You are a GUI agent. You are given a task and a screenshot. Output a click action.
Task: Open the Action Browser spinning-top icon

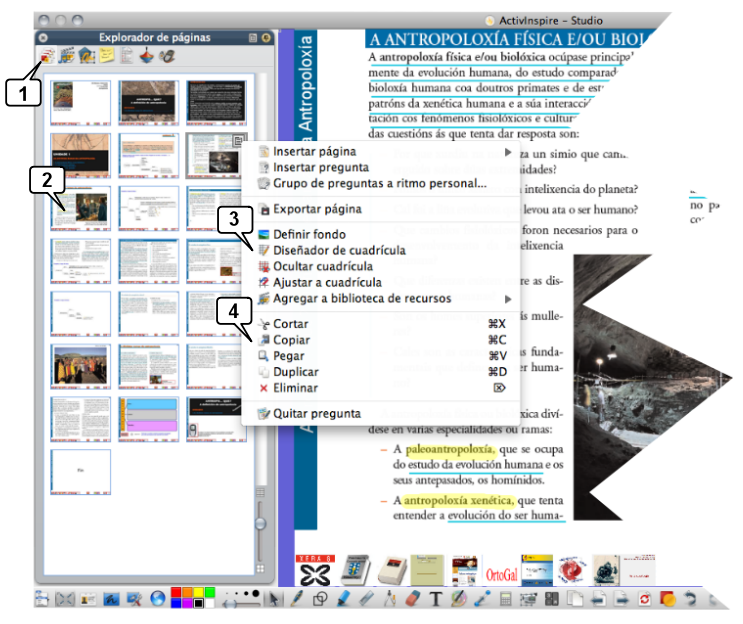(146, 56)
